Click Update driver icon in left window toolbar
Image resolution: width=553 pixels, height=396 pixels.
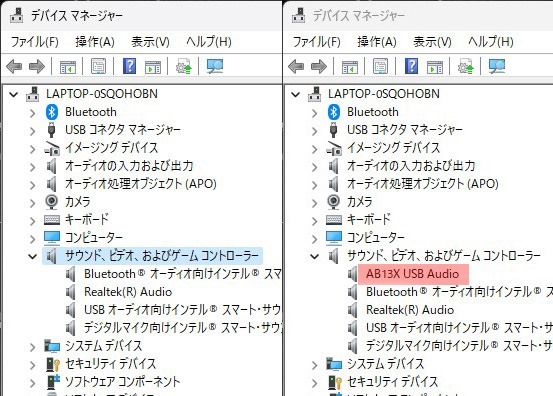pyautogui.click(x=183, y=66)
